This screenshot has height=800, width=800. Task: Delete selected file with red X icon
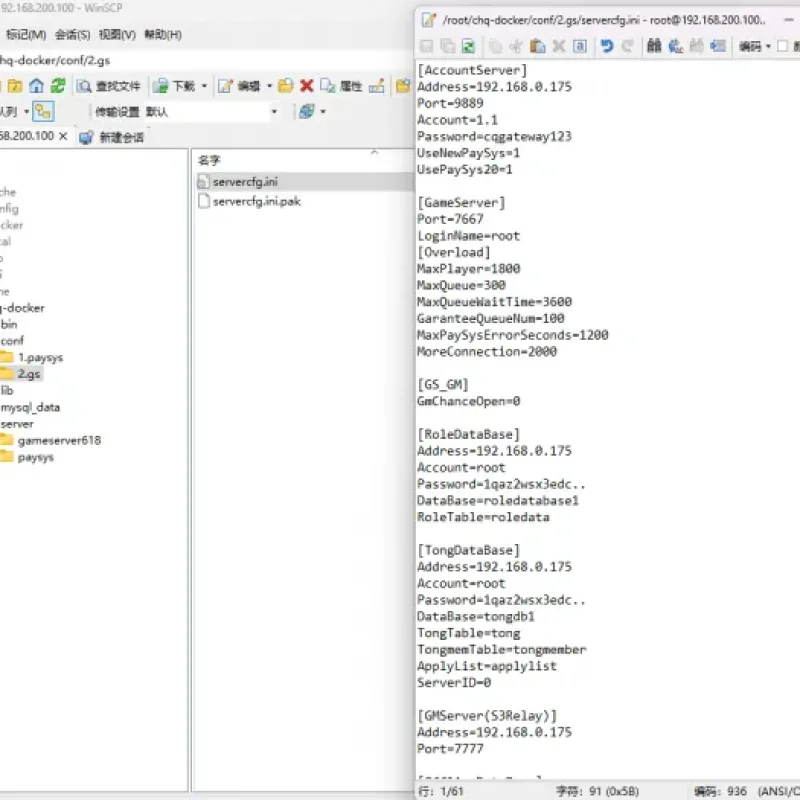(x=307, y=86)
